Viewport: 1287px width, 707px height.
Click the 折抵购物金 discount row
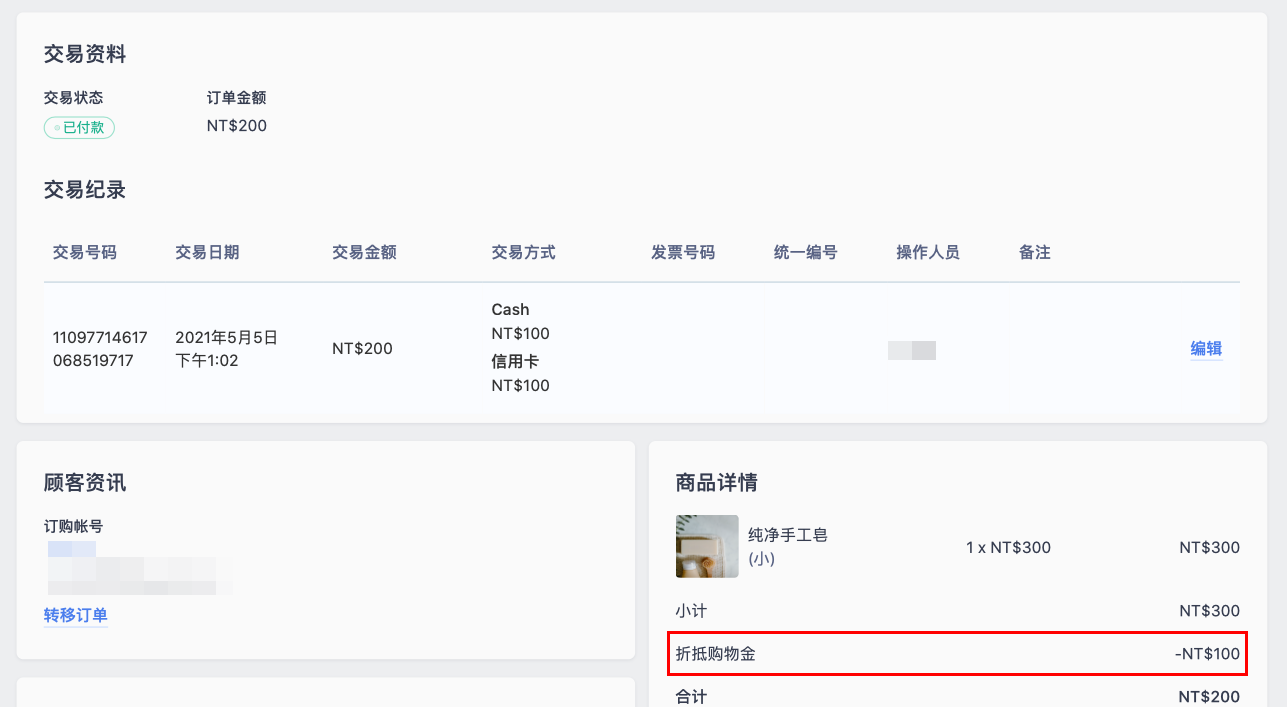click(x=958, y=654)
